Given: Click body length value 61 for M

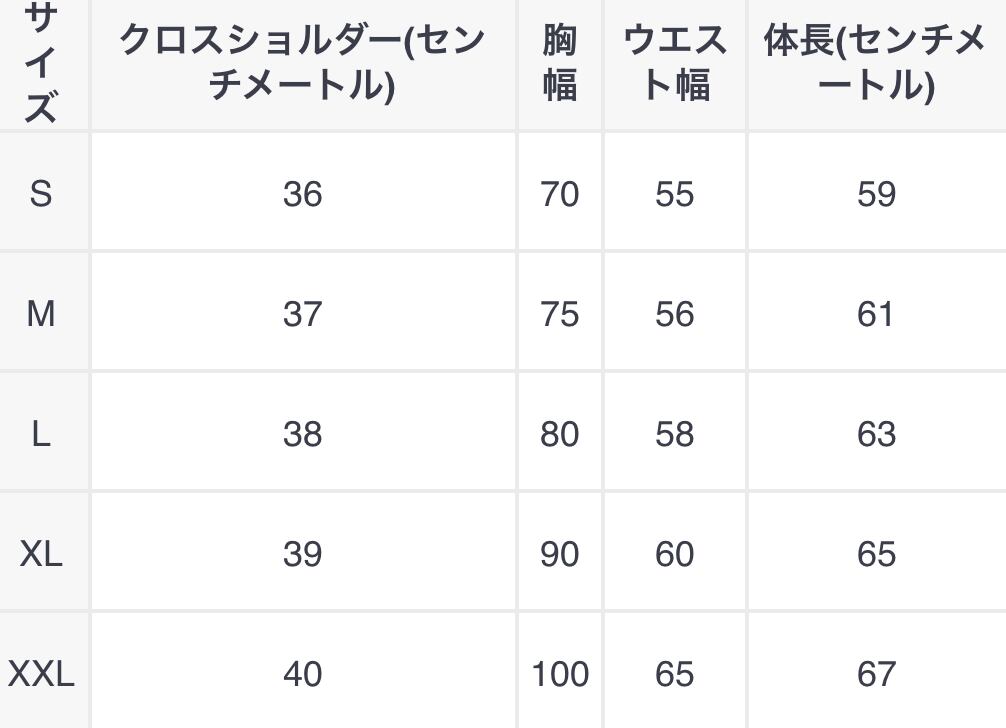Looking at the screenshot, I should coord(875,314).
